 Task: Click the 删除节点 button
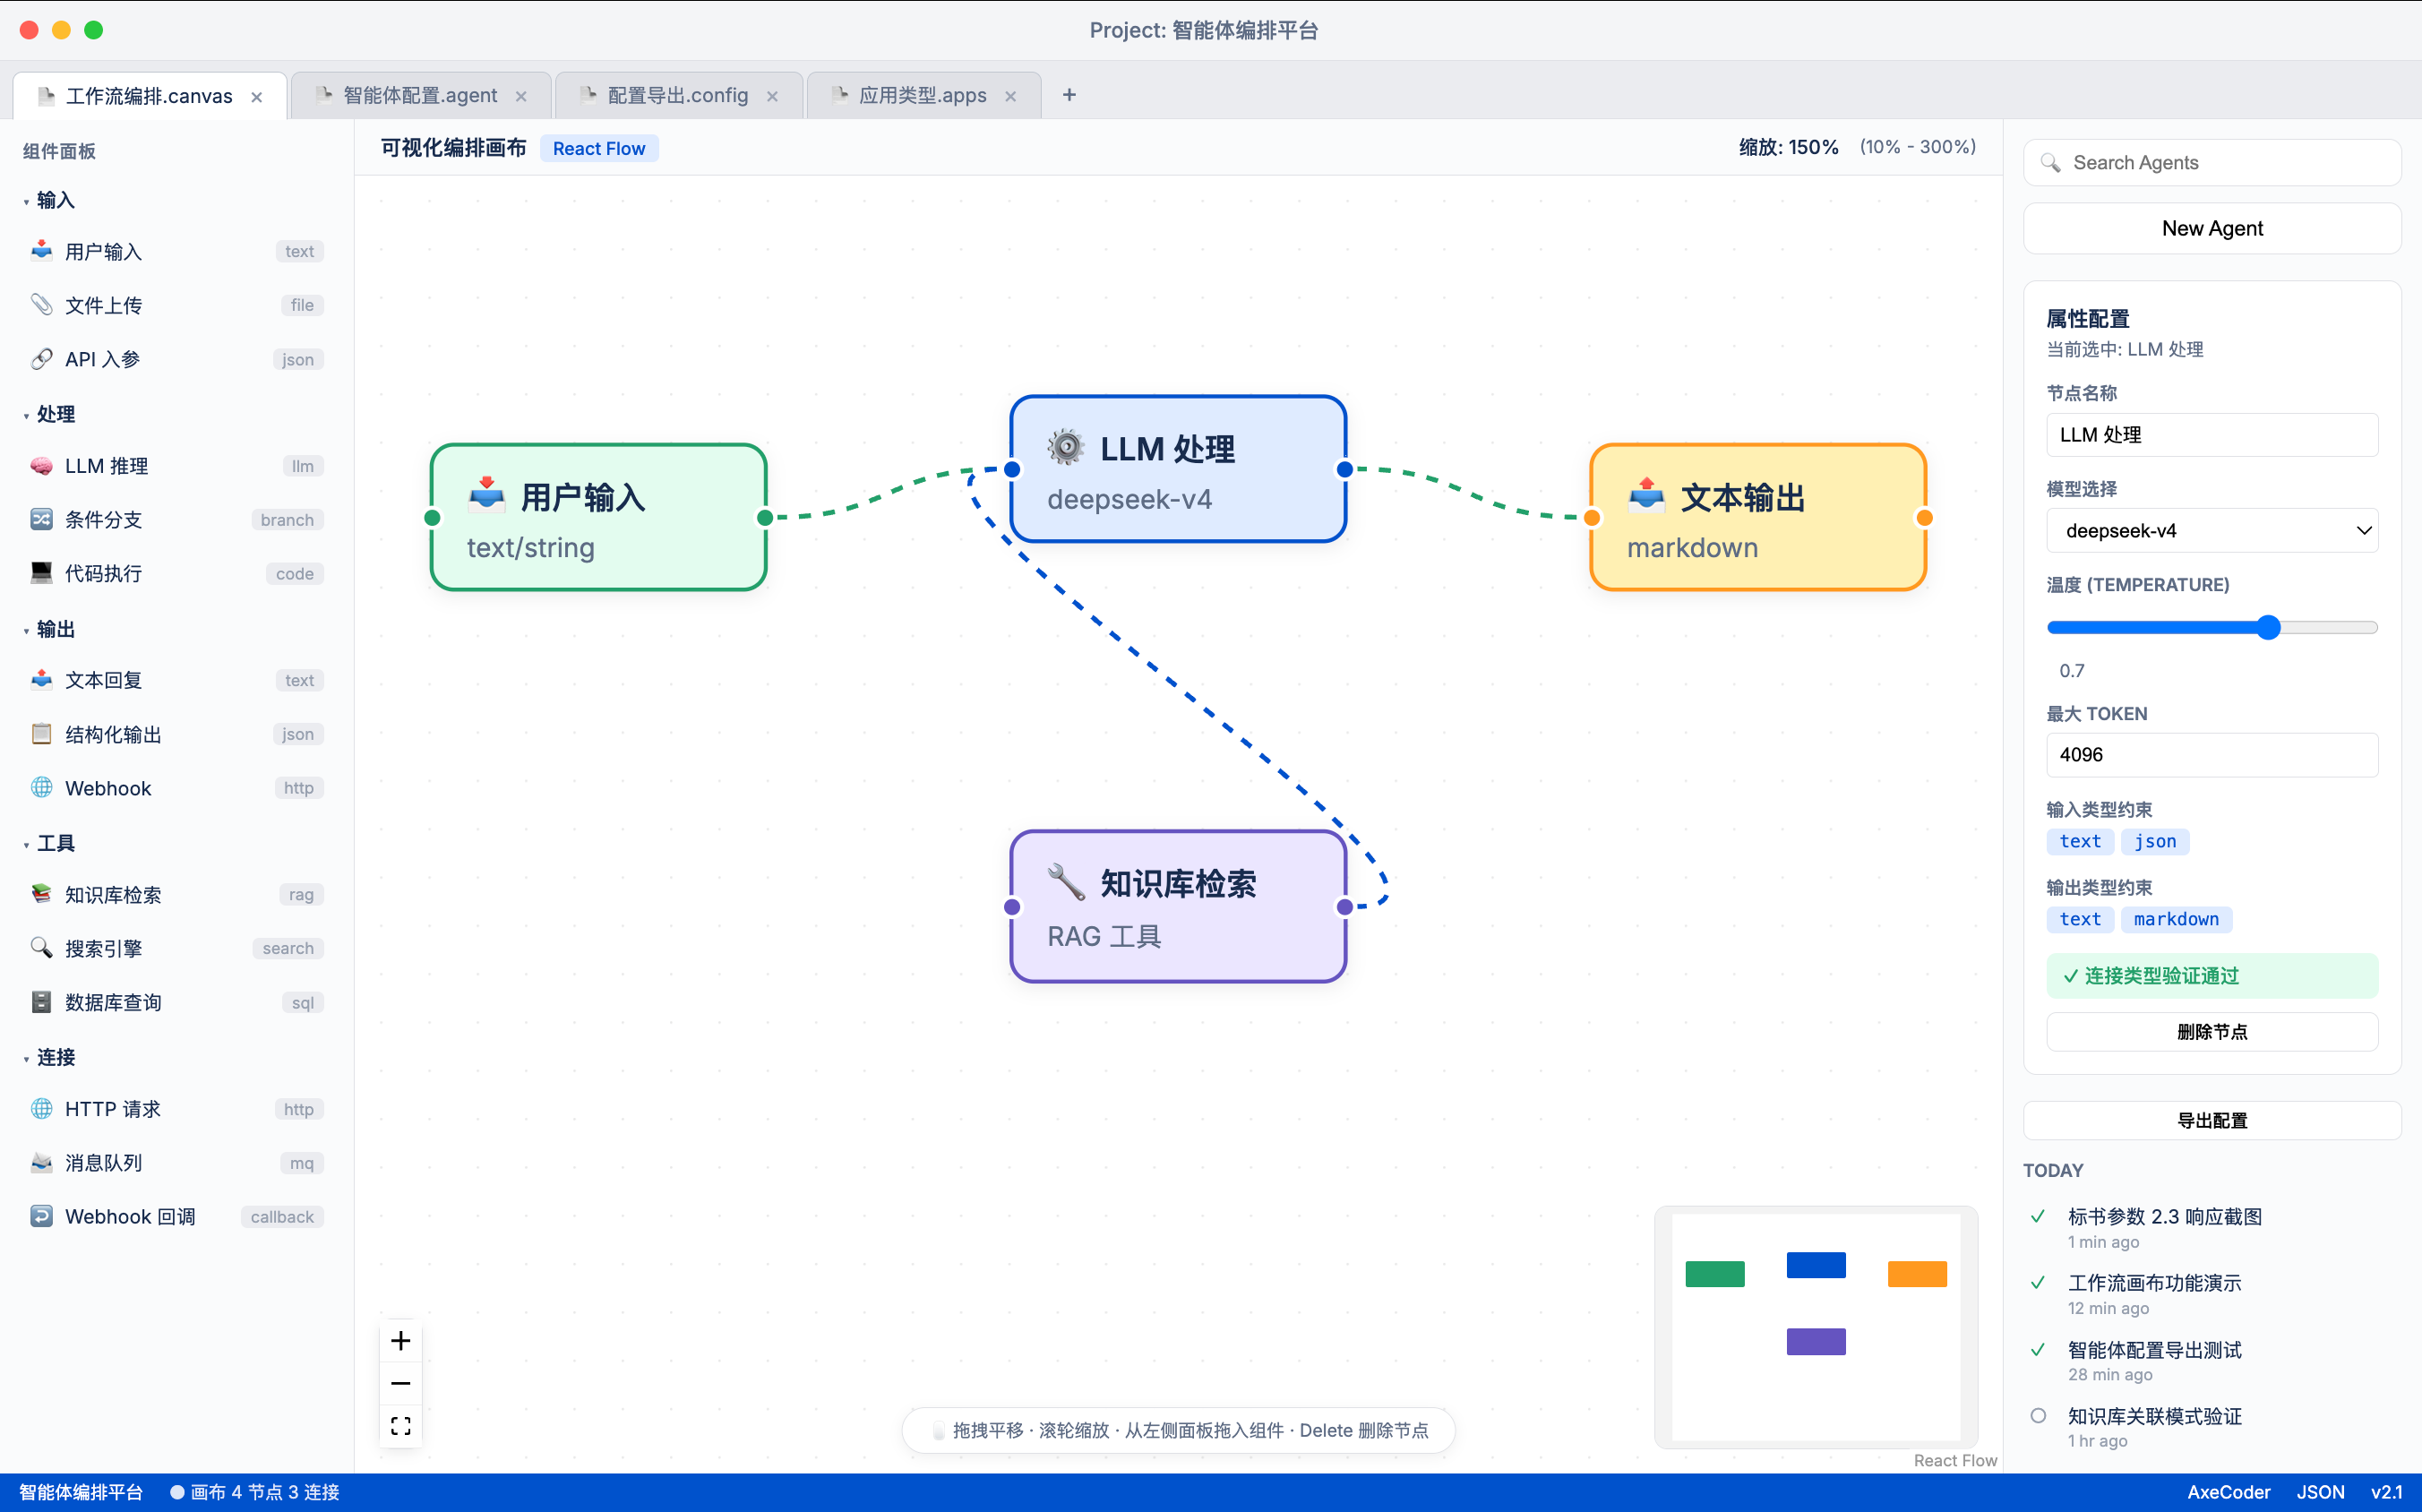tap(2212, 1032)
